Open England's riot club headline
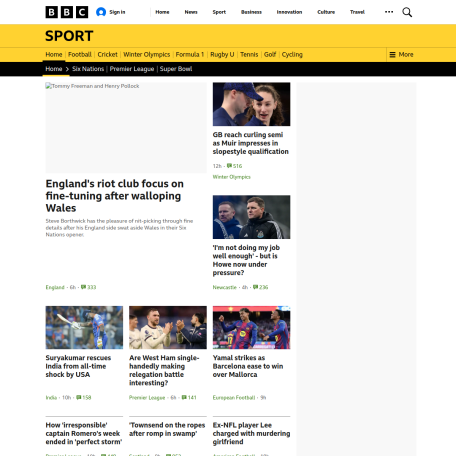The image size is (456, 456). 115,196
